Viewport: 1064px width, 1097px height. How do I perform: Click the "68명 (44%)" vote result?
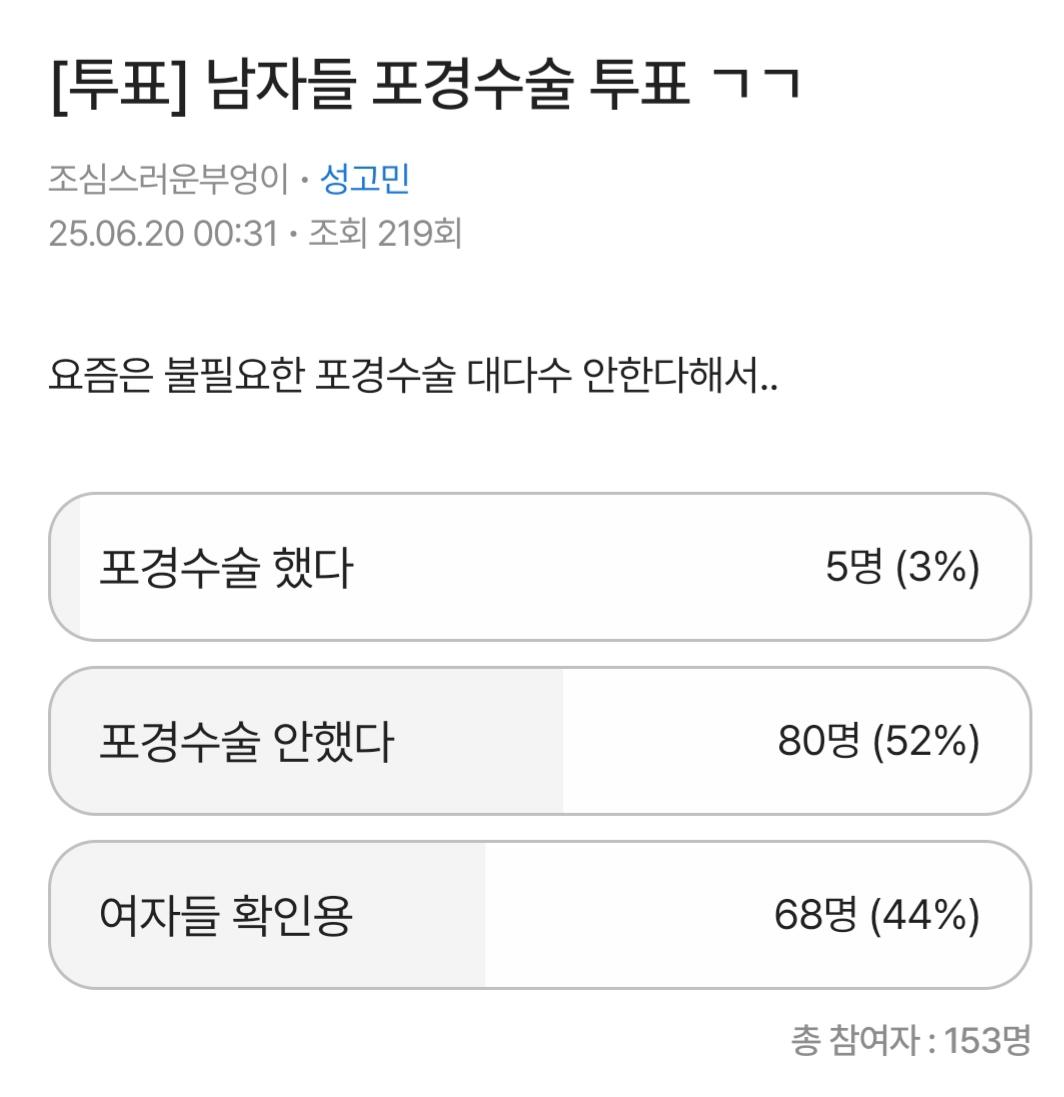point(876,916)
